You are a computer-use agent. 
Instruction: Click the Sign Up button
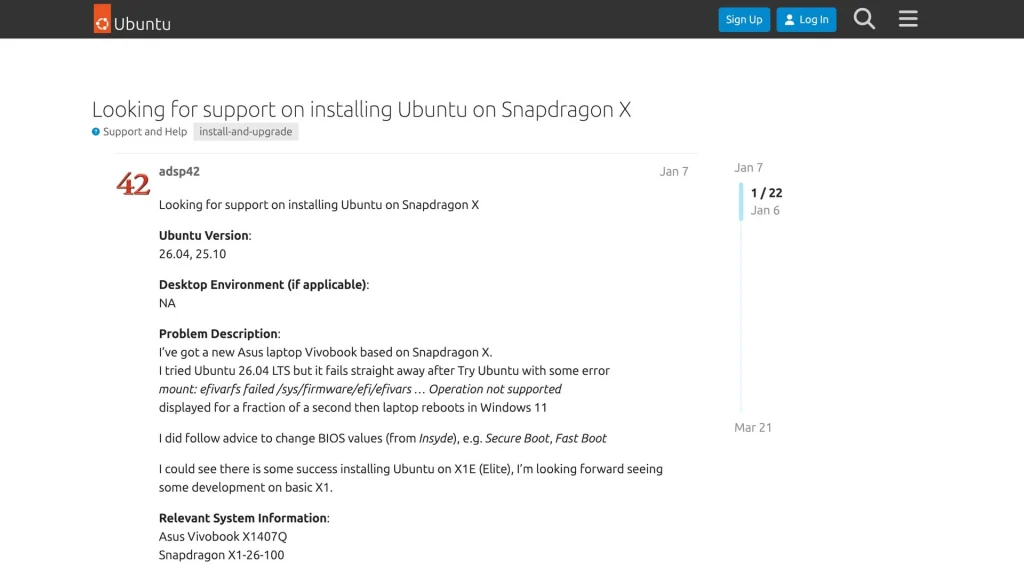744,20
